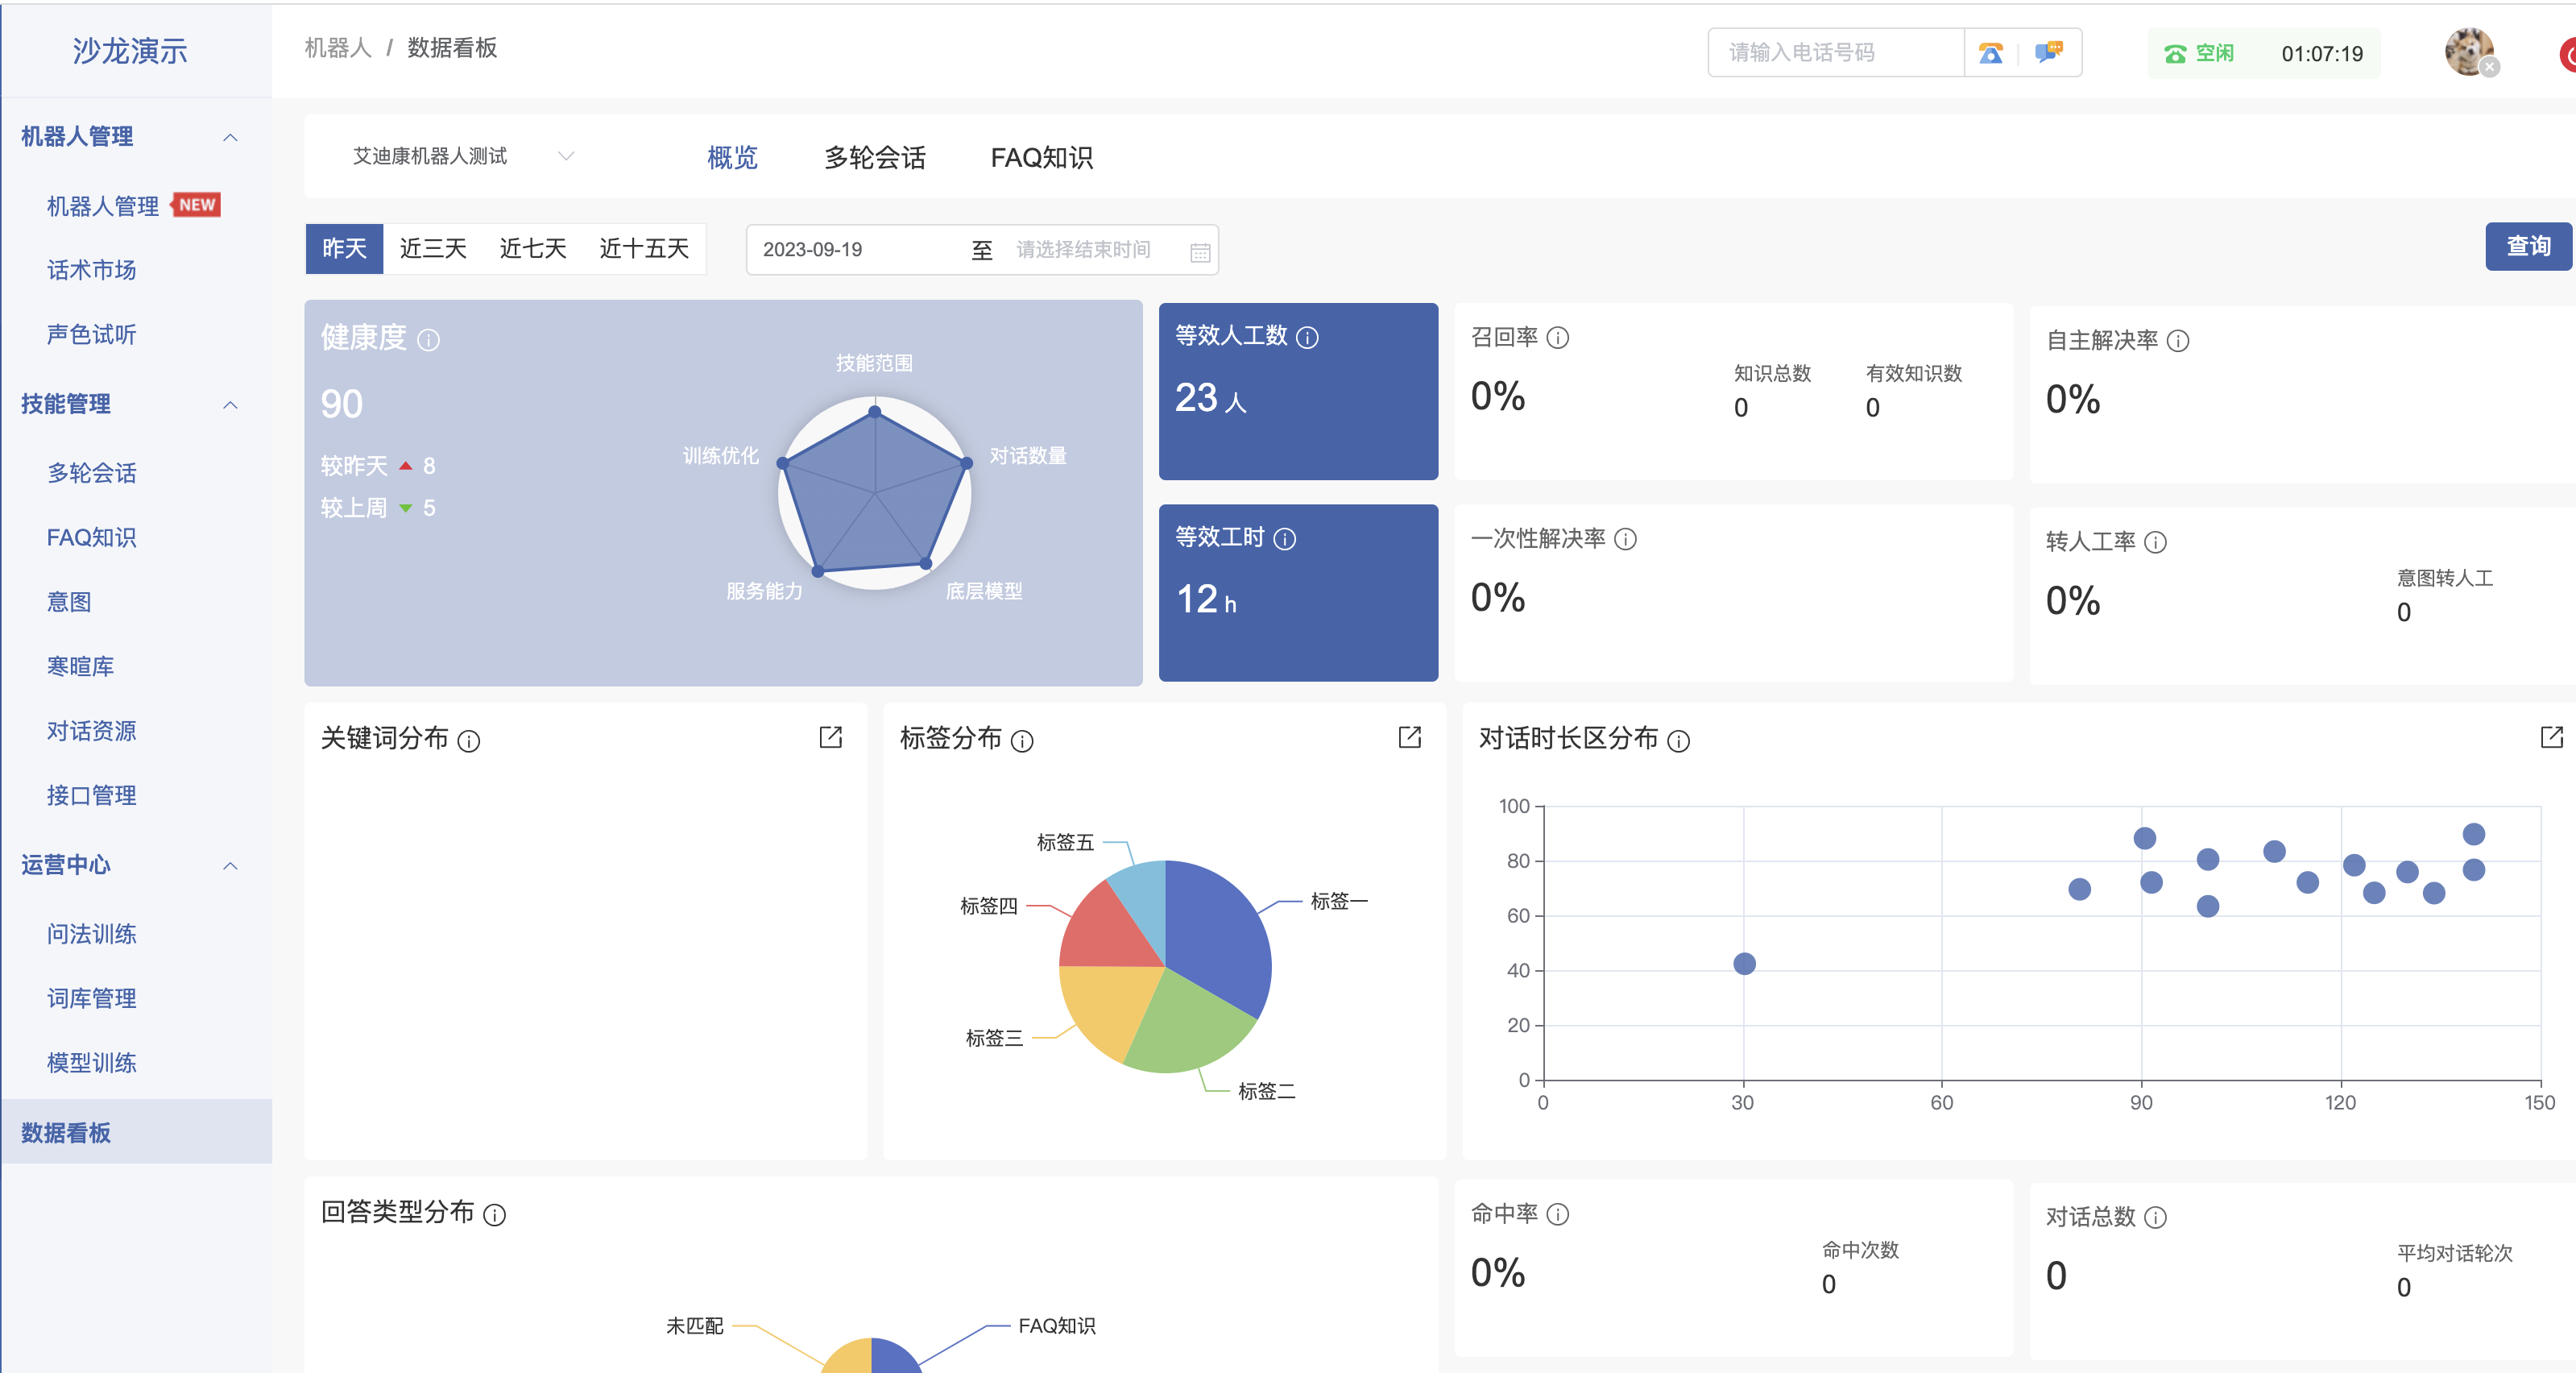2576x1373 pixels.
Task: Show info tooltip for 召回率
Action: click(1558, 338)
